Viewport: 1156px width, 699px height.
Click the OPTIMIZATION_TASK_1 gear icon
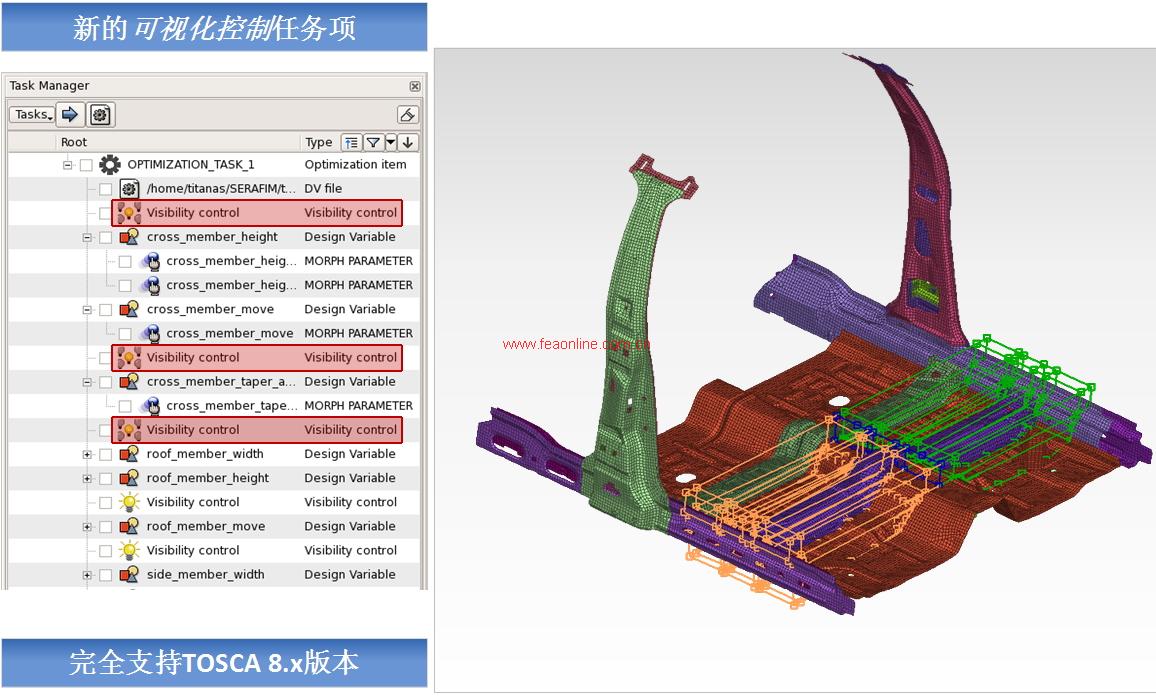tap(110, 165)
